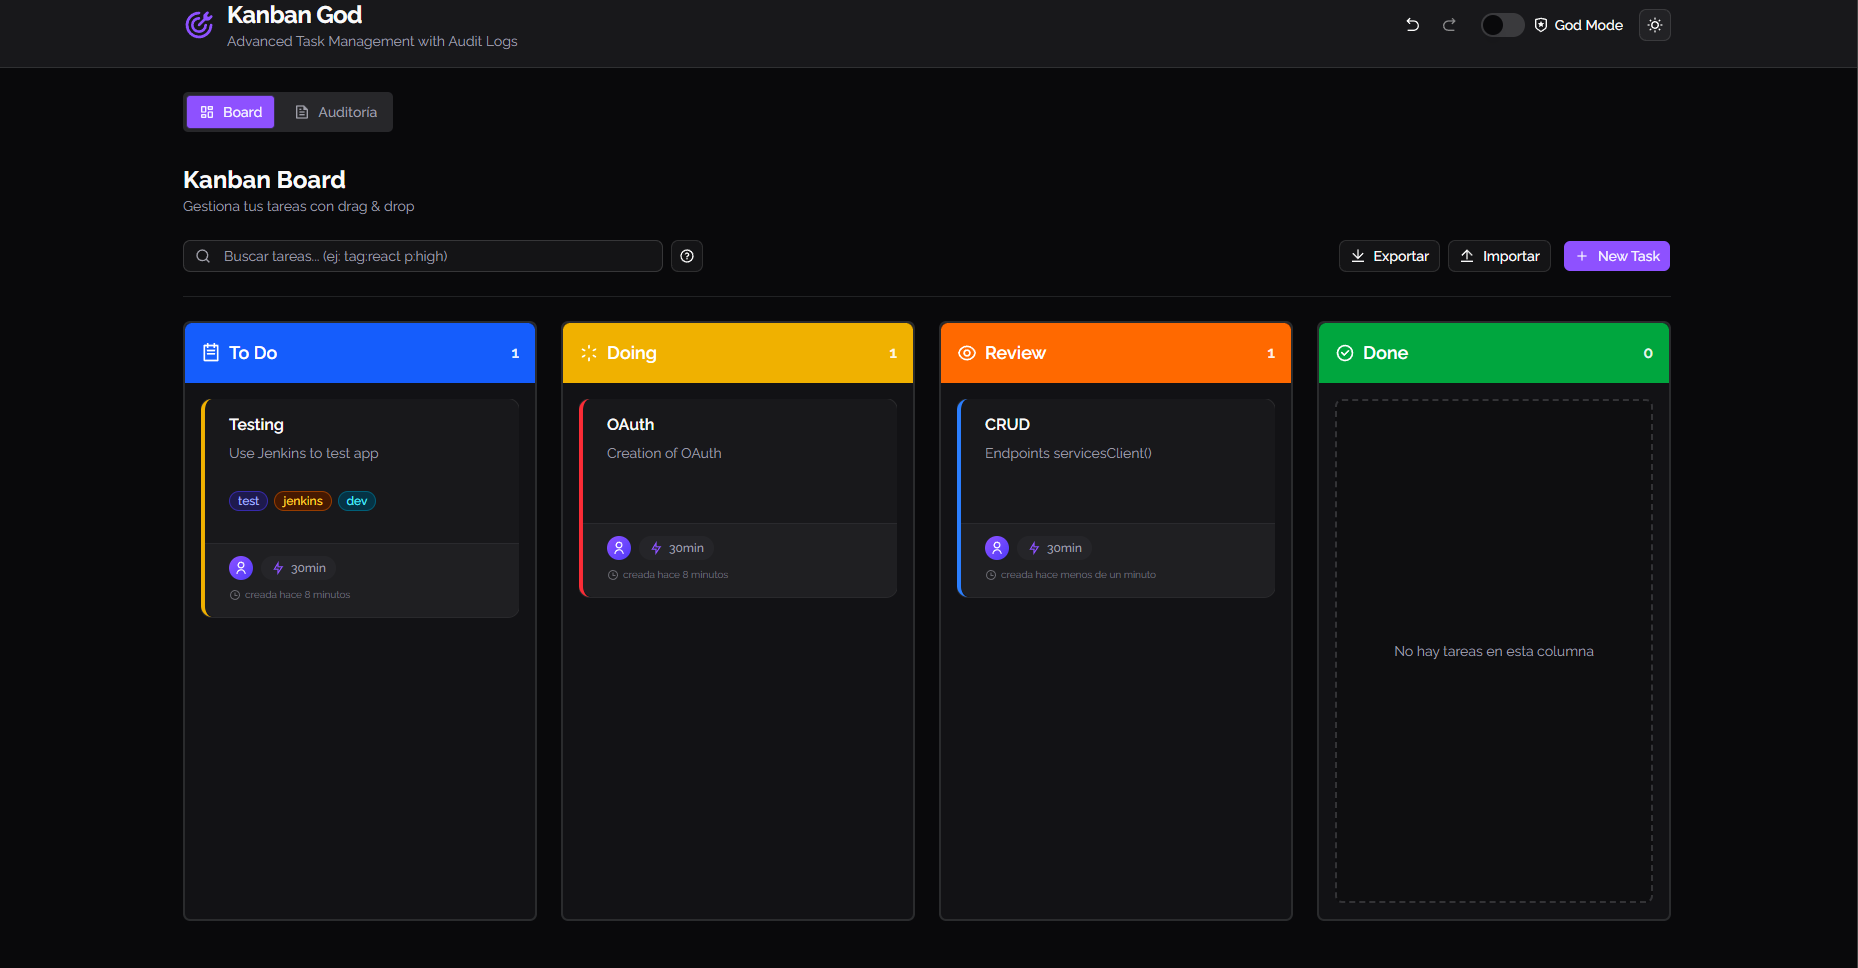This screenshot has width=1858, height=968.
Task: Click the user avatar on CRUD card
Action: [997, 548]
